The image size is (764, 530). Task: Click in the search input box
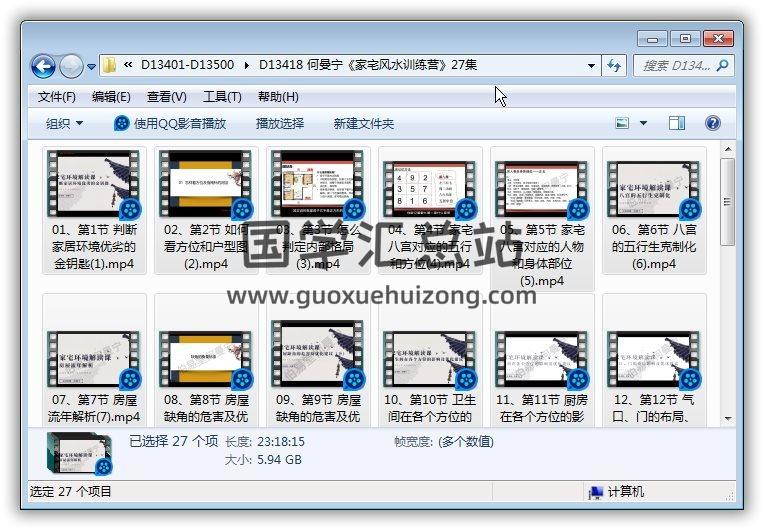click(x=674, y=65)
